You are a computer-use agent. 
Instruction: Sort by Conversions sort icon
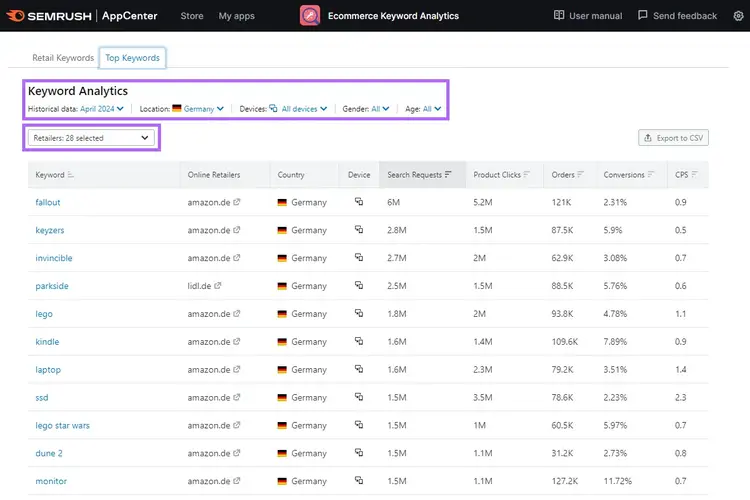pos(651,175)
